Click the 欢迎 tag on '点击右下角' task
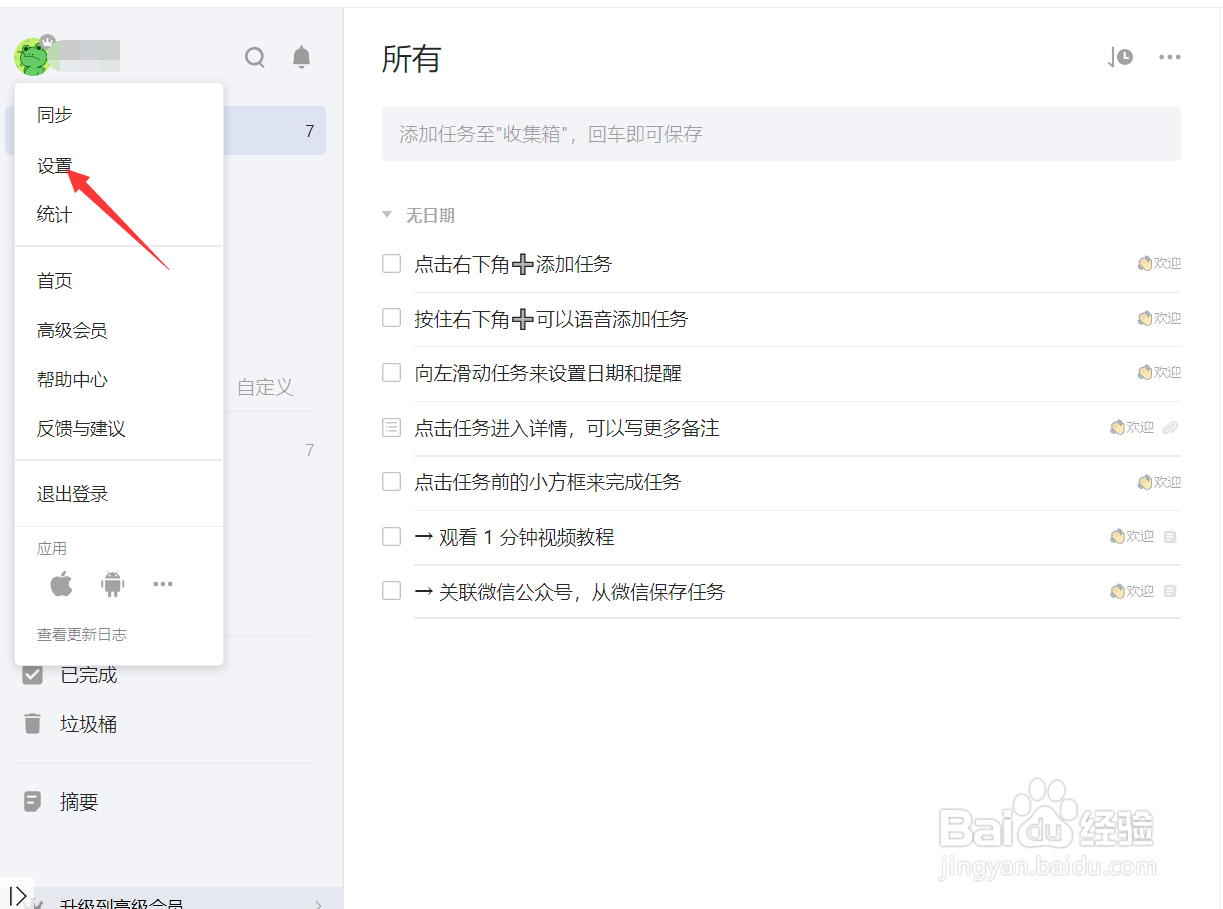 pyautogui.click(x=1159, y=264)
